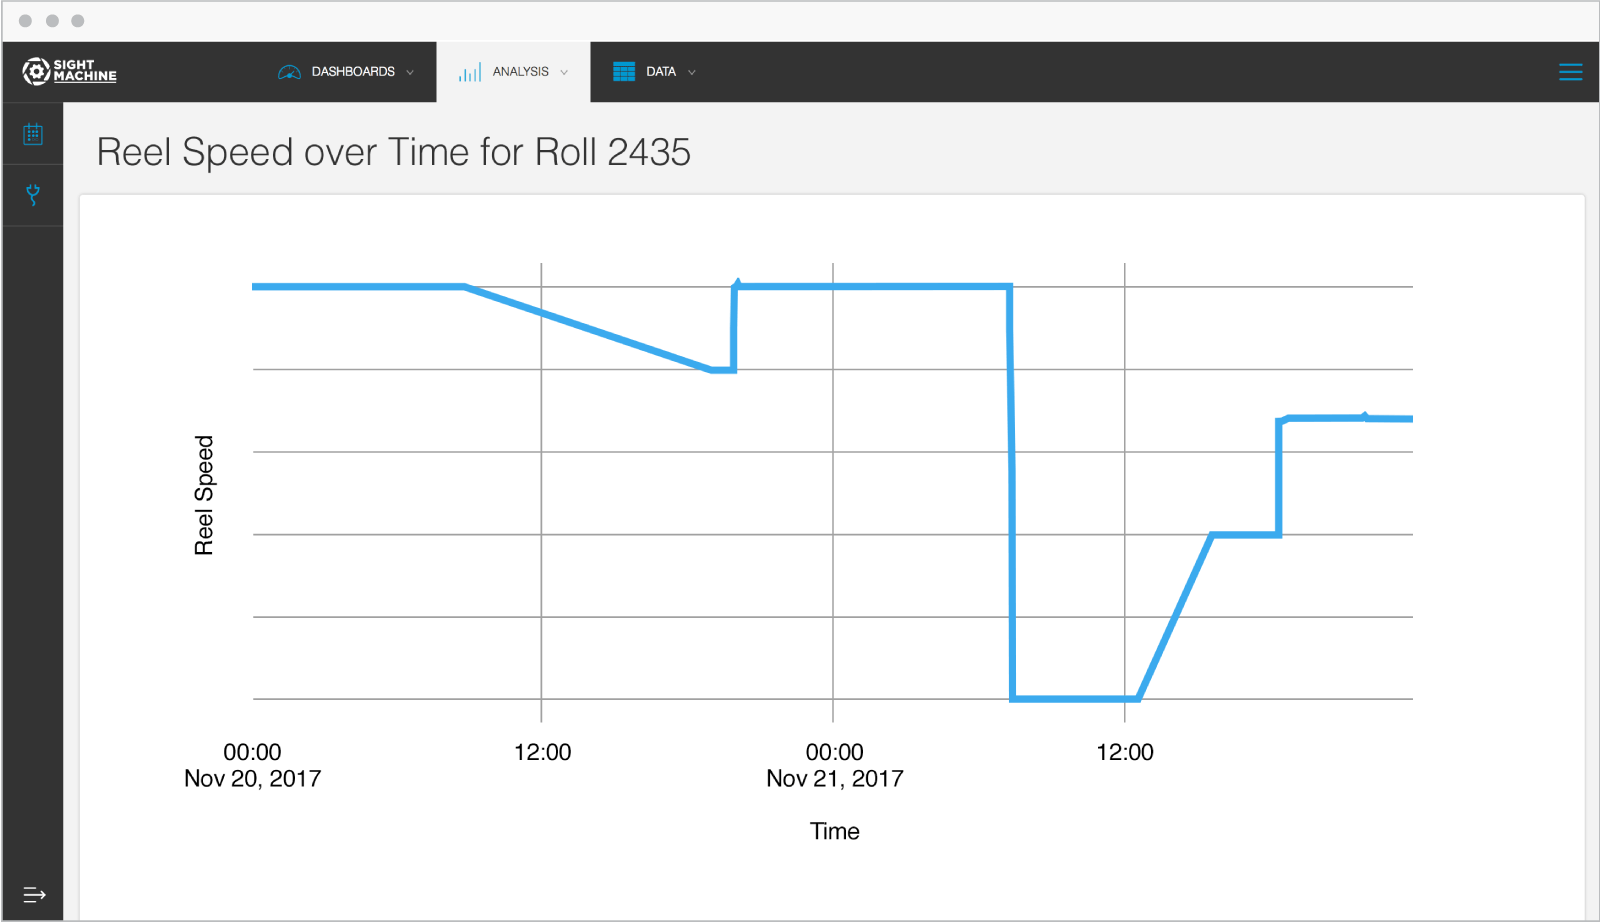Switch to the ANALYSIS tab label
This screenshot has height=922, width=1600.
520,72
